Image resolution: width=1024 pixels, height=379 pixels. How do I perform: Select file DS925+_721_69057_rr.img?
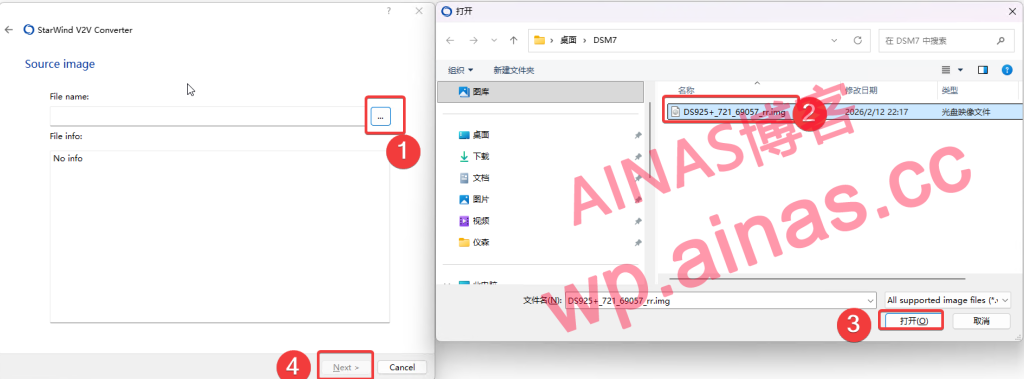pos(734,112)
